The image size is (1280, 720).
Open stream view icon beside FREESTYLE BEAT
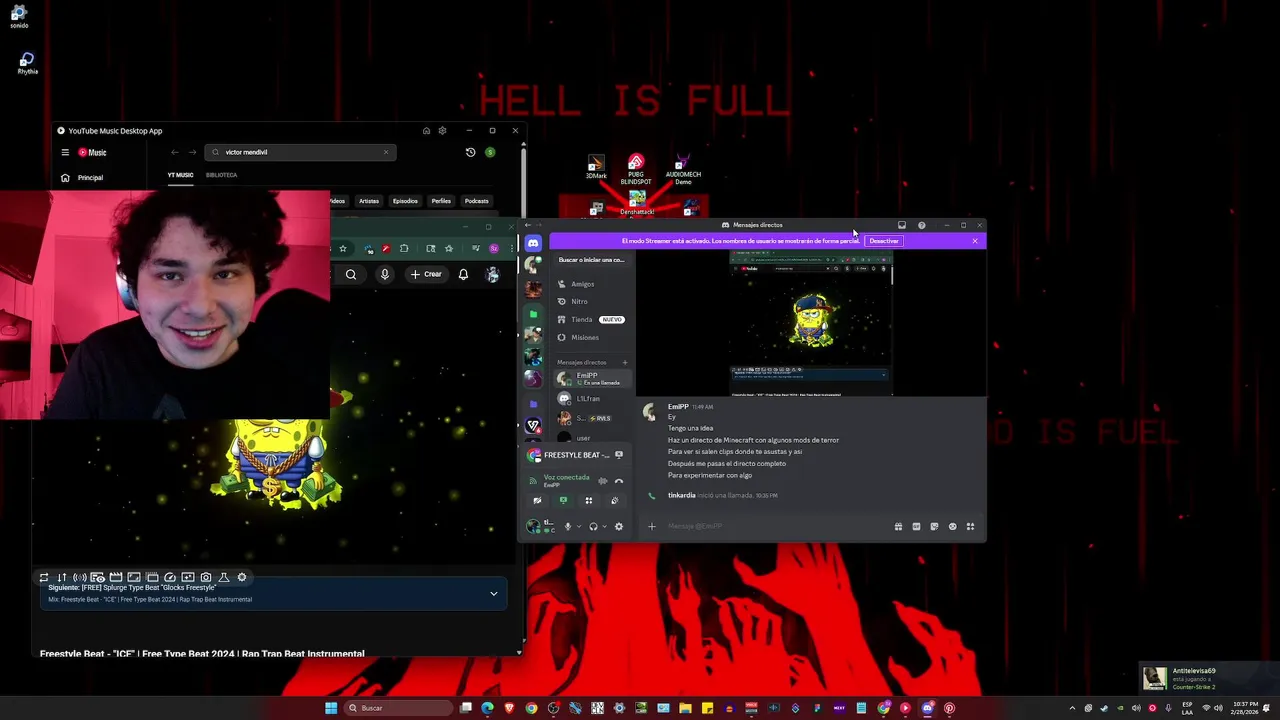tap(619, 455)
